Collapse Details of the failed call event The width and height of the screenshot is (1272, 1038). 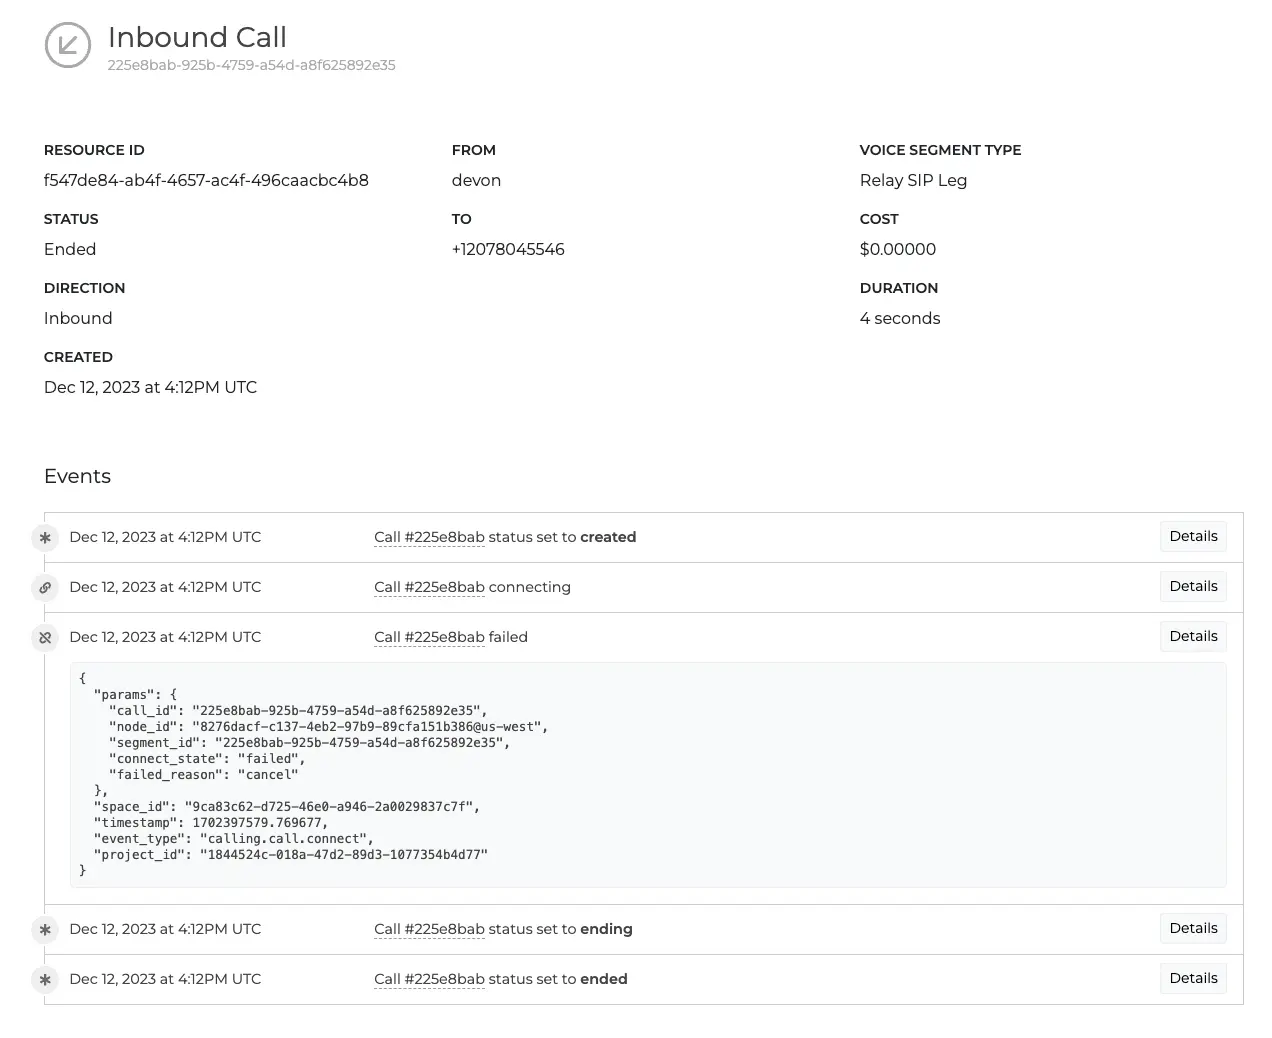point(1193,637)
